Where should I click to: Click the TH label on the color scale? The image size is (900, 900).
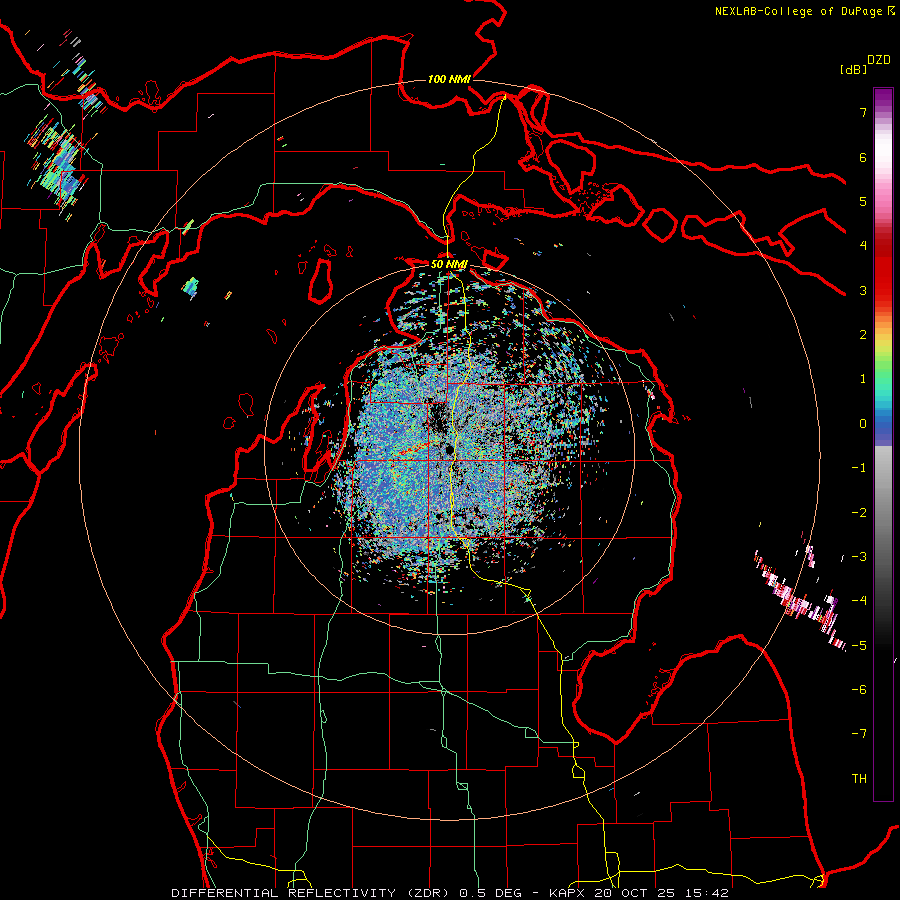coord(859,779)
